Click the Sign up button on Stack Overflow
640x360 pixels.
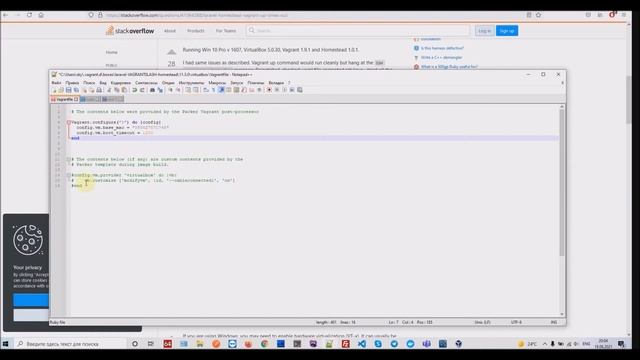coord(507,31)
